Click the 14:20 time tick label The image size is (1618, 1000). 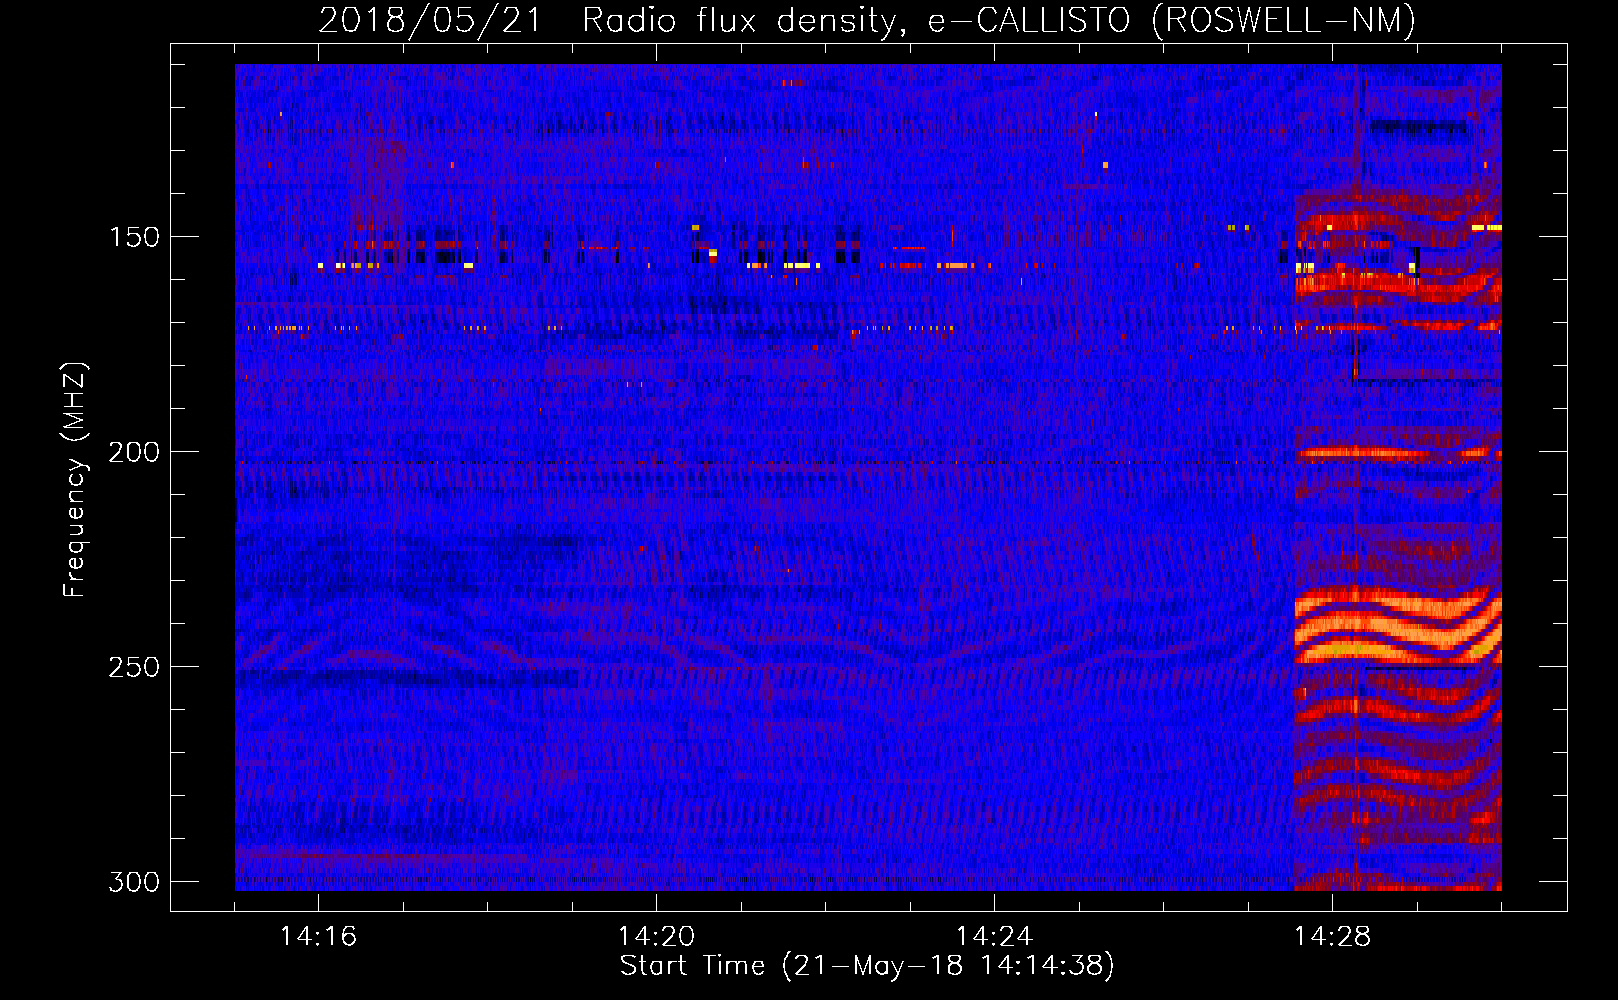coord(656,936)
